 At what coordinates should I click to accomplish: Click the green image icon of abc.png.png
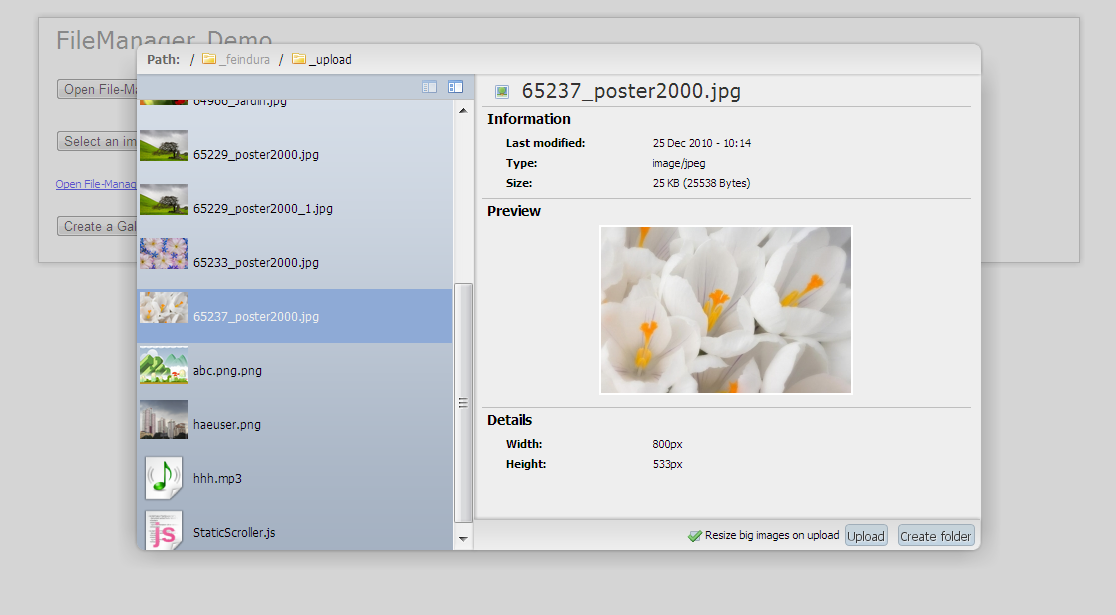tap(163, 370)
